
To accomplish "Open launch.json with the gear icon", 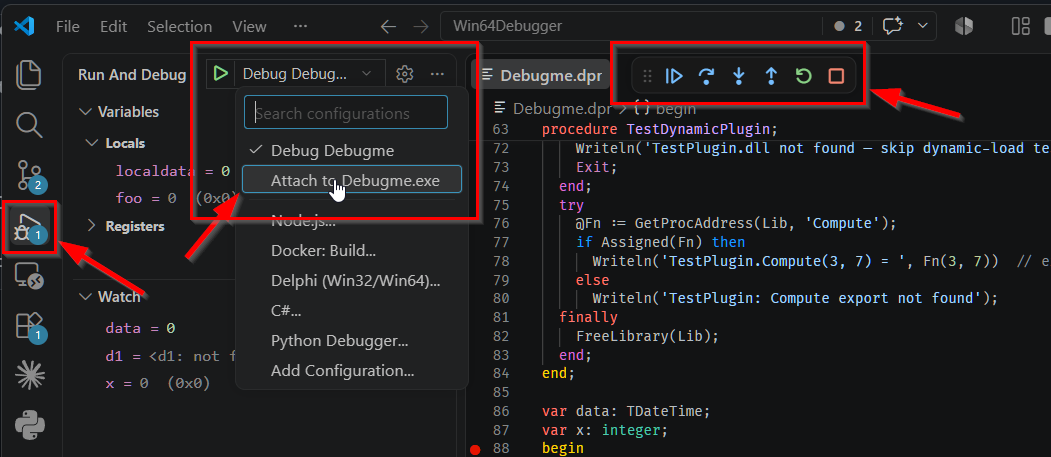I will tap(404, 74).
